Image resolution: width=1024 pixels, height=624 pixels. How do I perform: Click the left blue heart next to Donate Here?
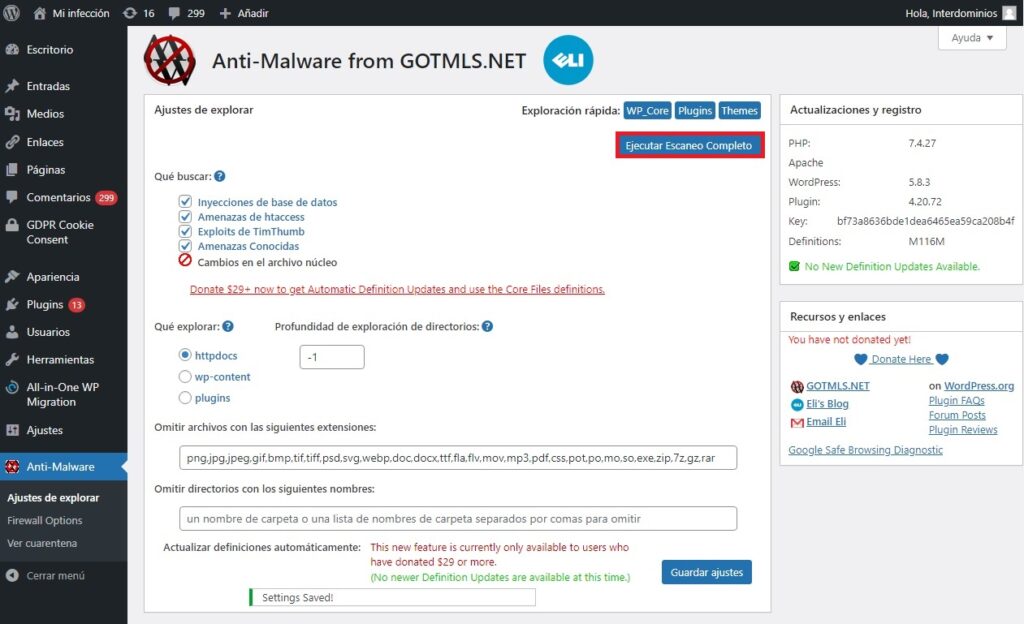[861, 359]
